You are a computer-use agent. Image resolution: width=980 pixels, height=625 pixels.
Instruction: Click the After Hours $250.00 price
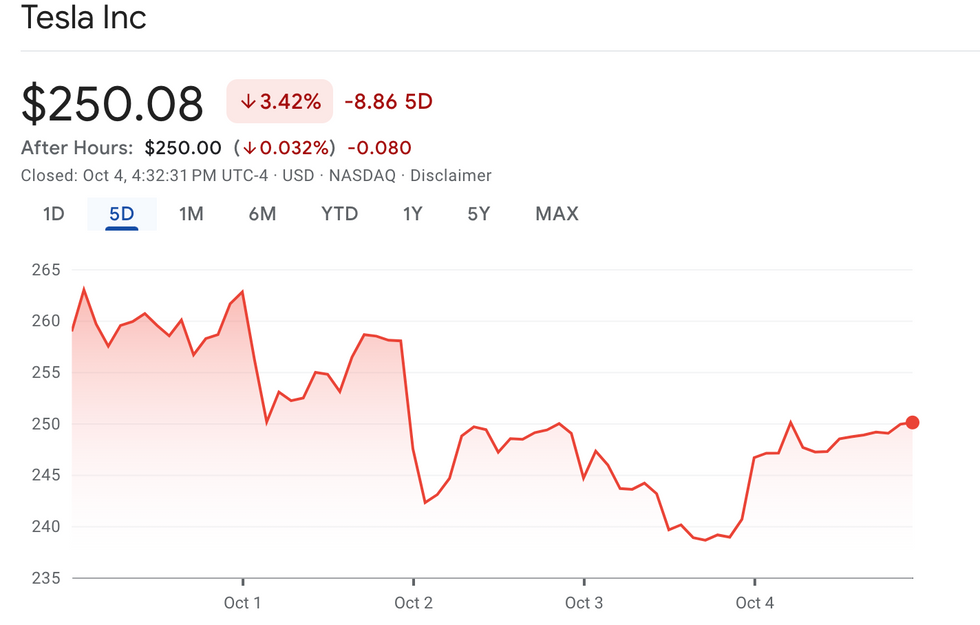183,148
